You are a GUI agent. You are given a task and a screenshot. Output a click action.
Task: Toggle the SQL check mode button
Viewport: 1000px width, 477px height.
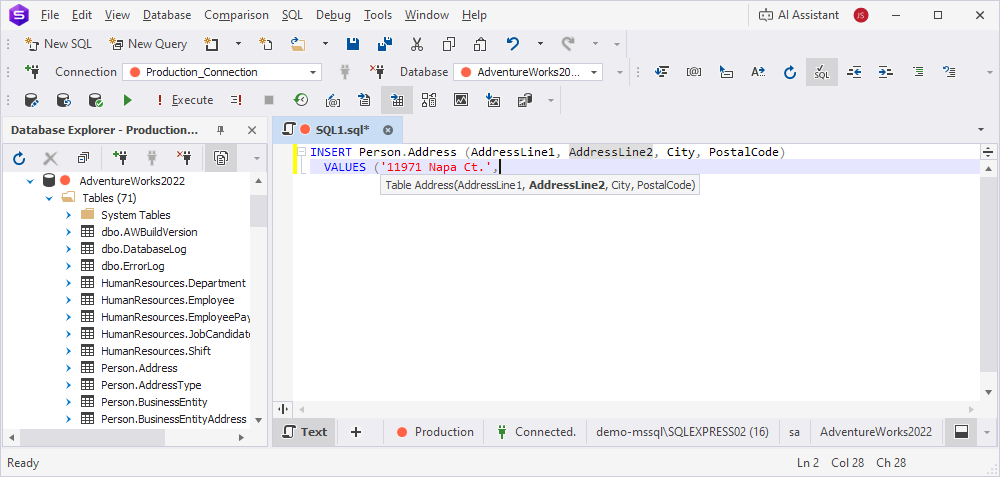821,72
